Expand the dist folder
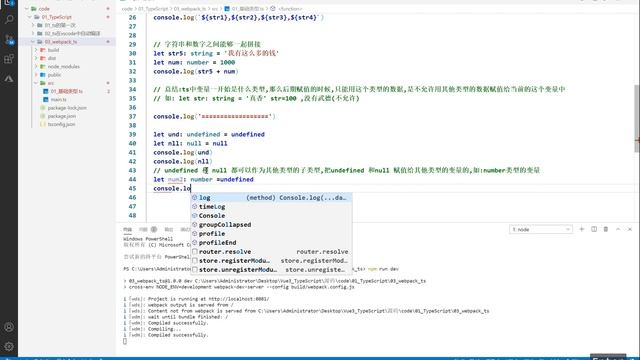Image resolution: width=640 pixels, height=360 pixels. 36,58
